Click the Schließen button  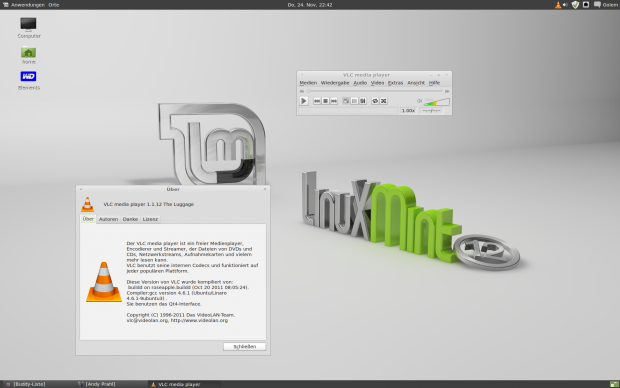point(244,346)
